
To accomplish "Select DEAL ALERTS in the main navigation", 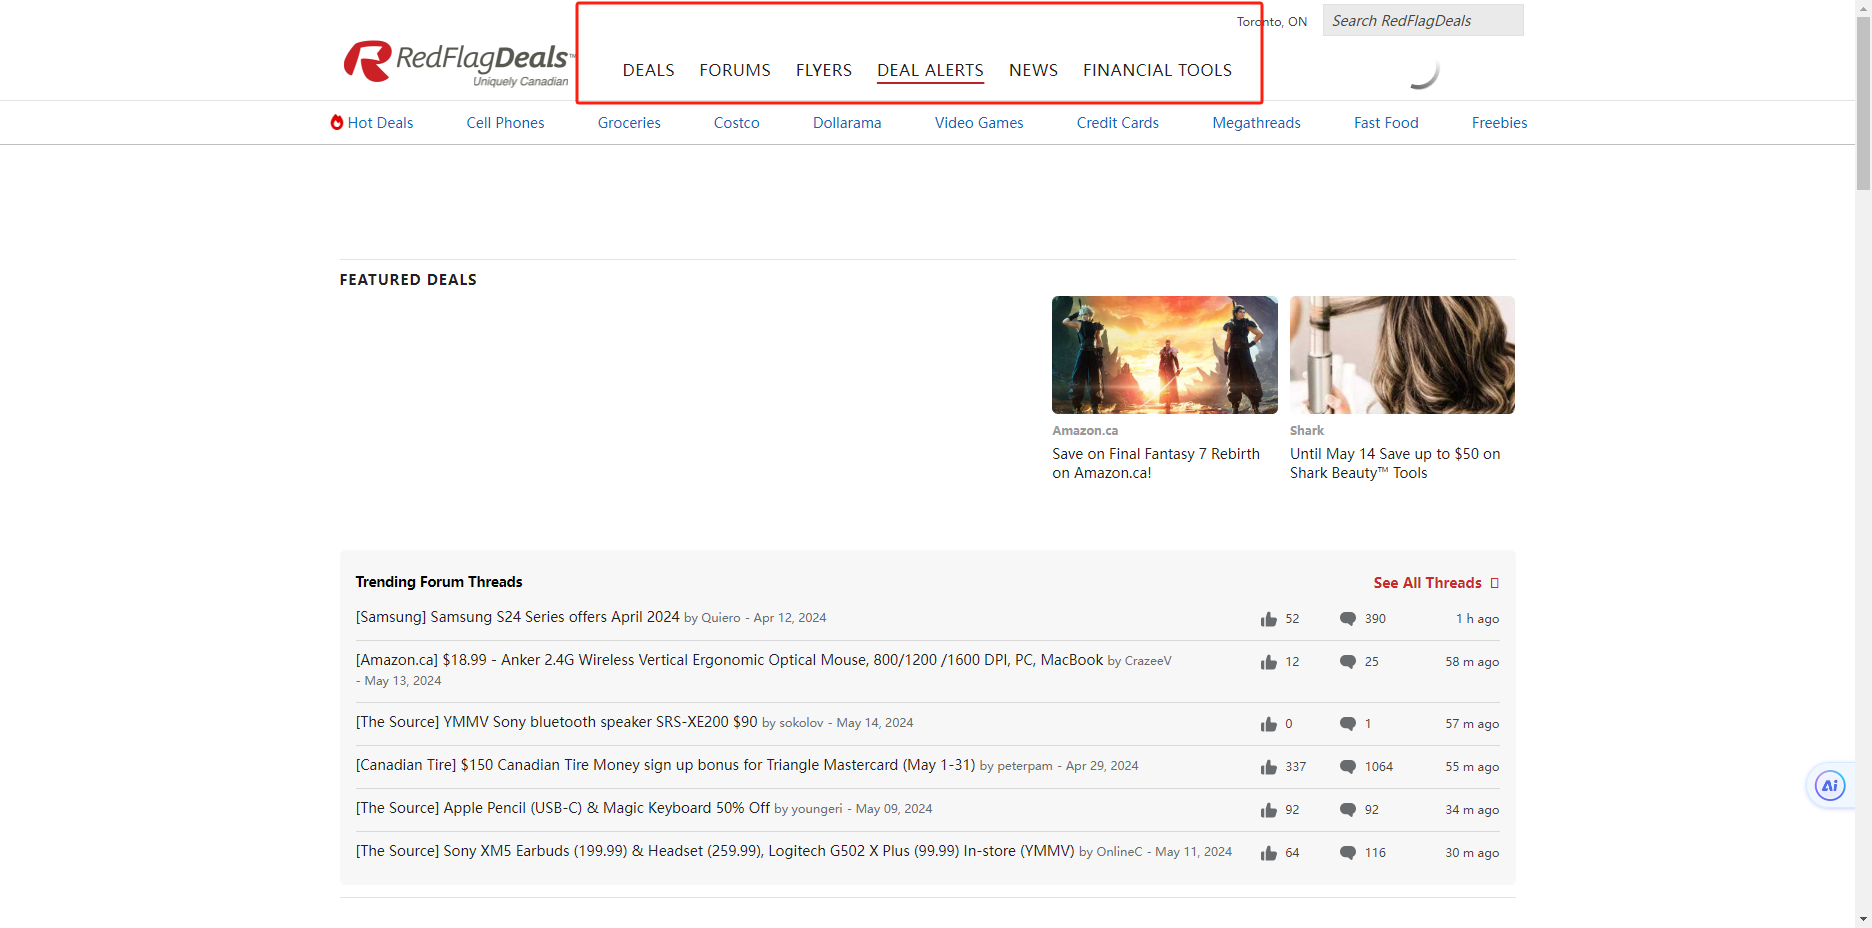I will point(930,70).
